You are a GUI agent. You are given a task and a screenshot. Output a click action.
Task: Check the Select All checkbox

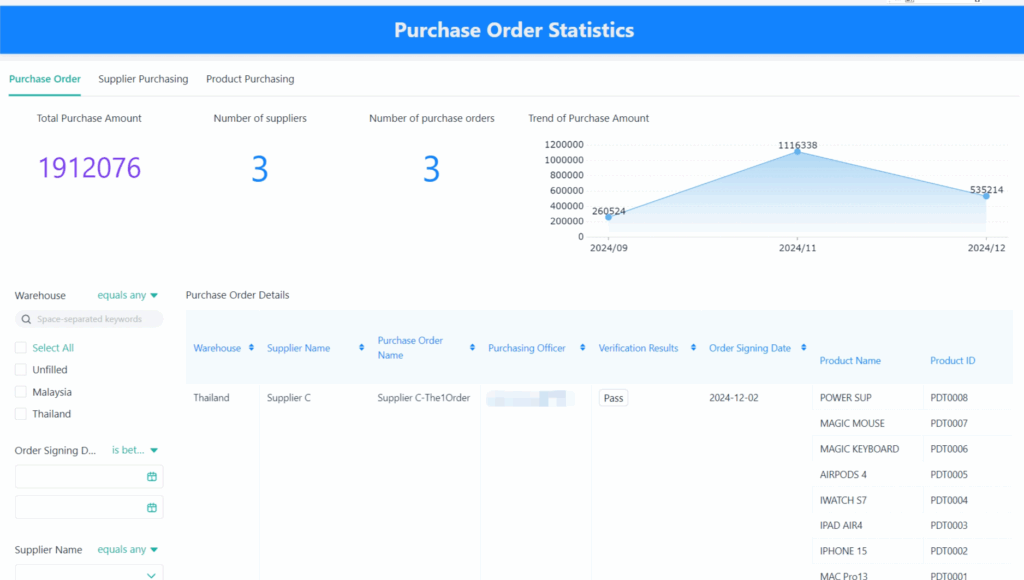tap(21, 348)
